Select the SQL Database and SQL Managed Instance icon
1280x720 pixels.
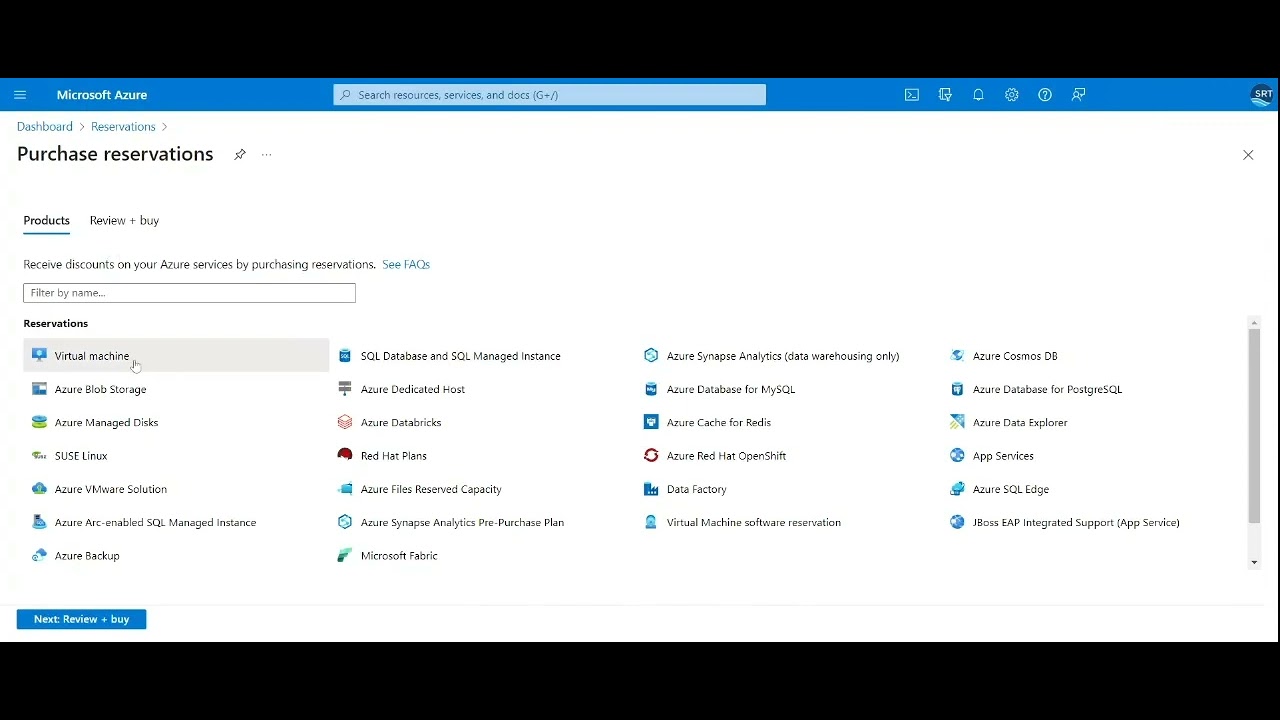345,355
